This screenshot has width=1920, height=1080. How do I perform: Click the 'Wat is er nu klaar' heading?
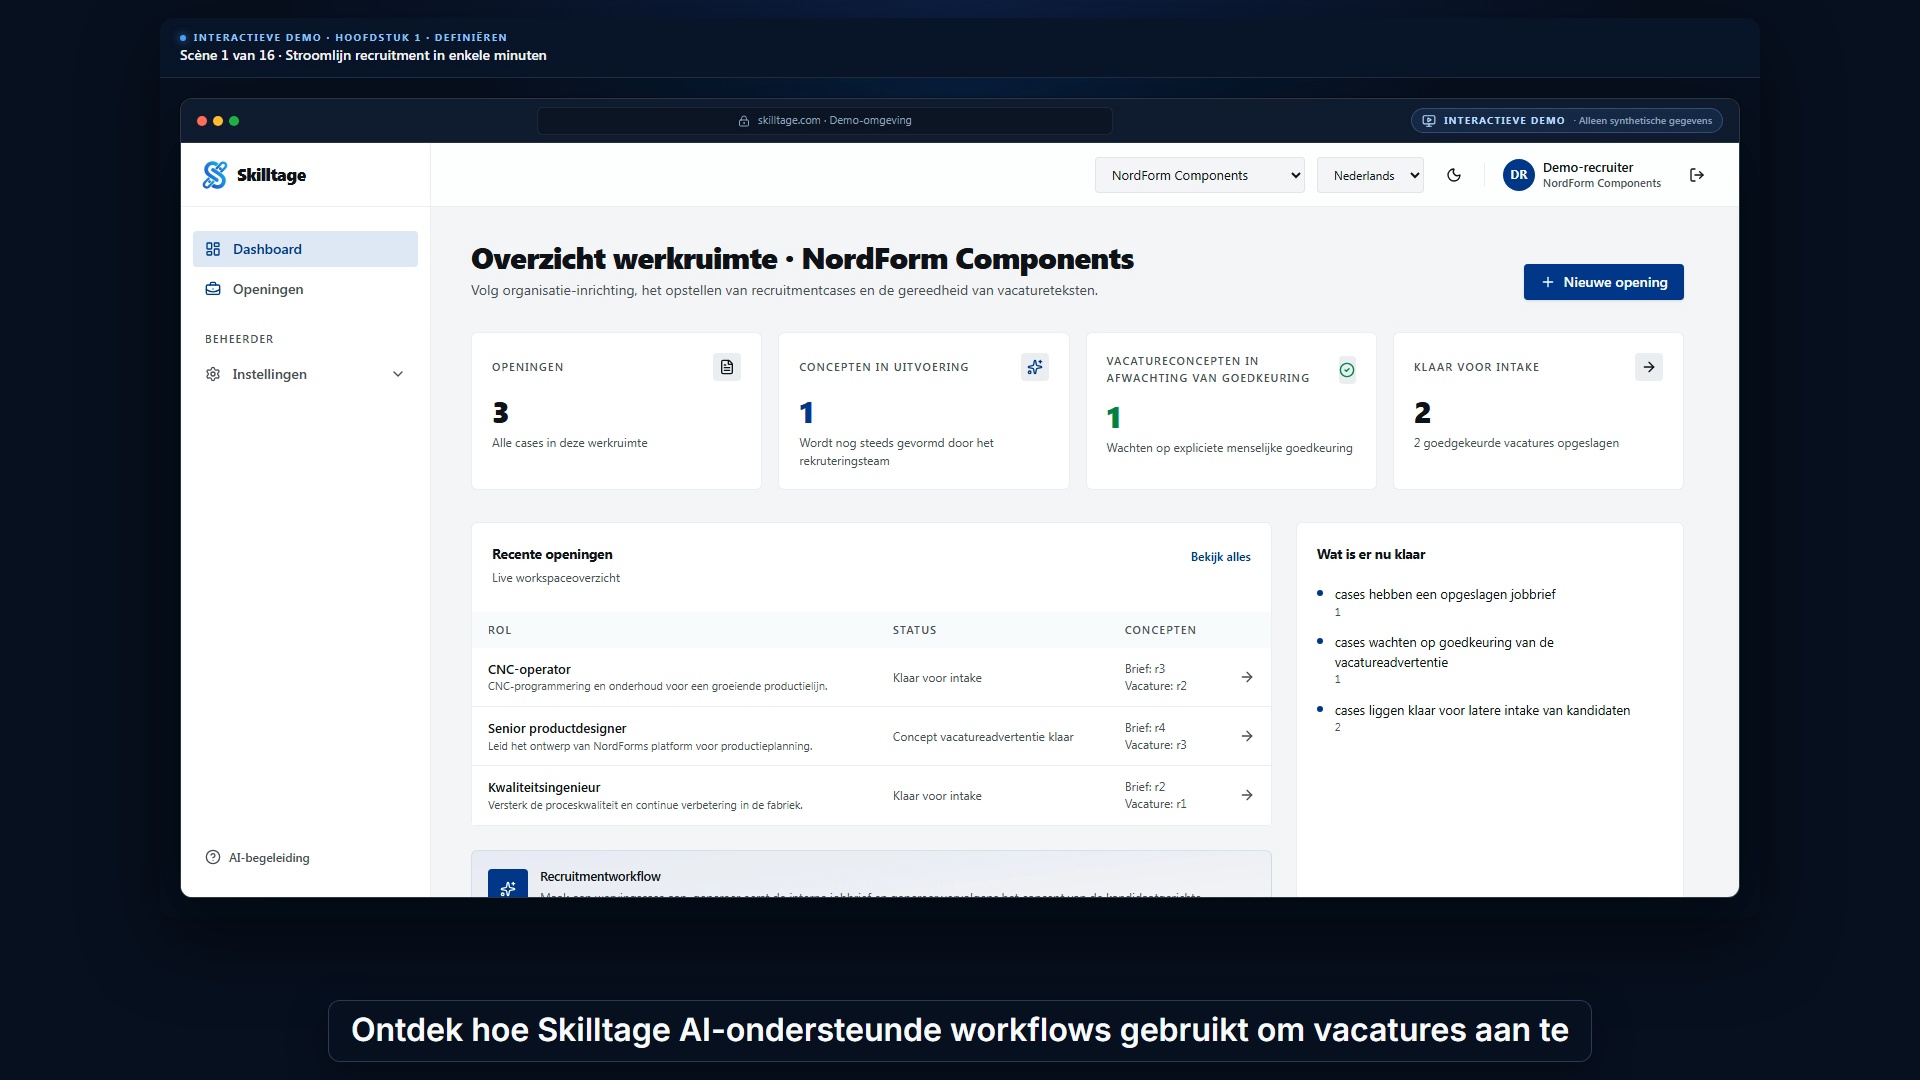pyautogui.click(x=1371, y=554)
